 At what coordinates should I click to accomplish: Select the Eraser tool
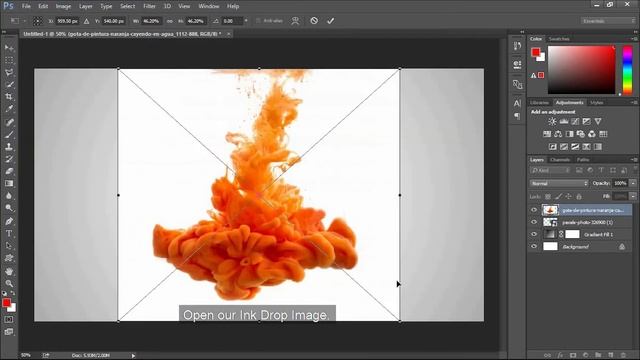tap(9, 171)
